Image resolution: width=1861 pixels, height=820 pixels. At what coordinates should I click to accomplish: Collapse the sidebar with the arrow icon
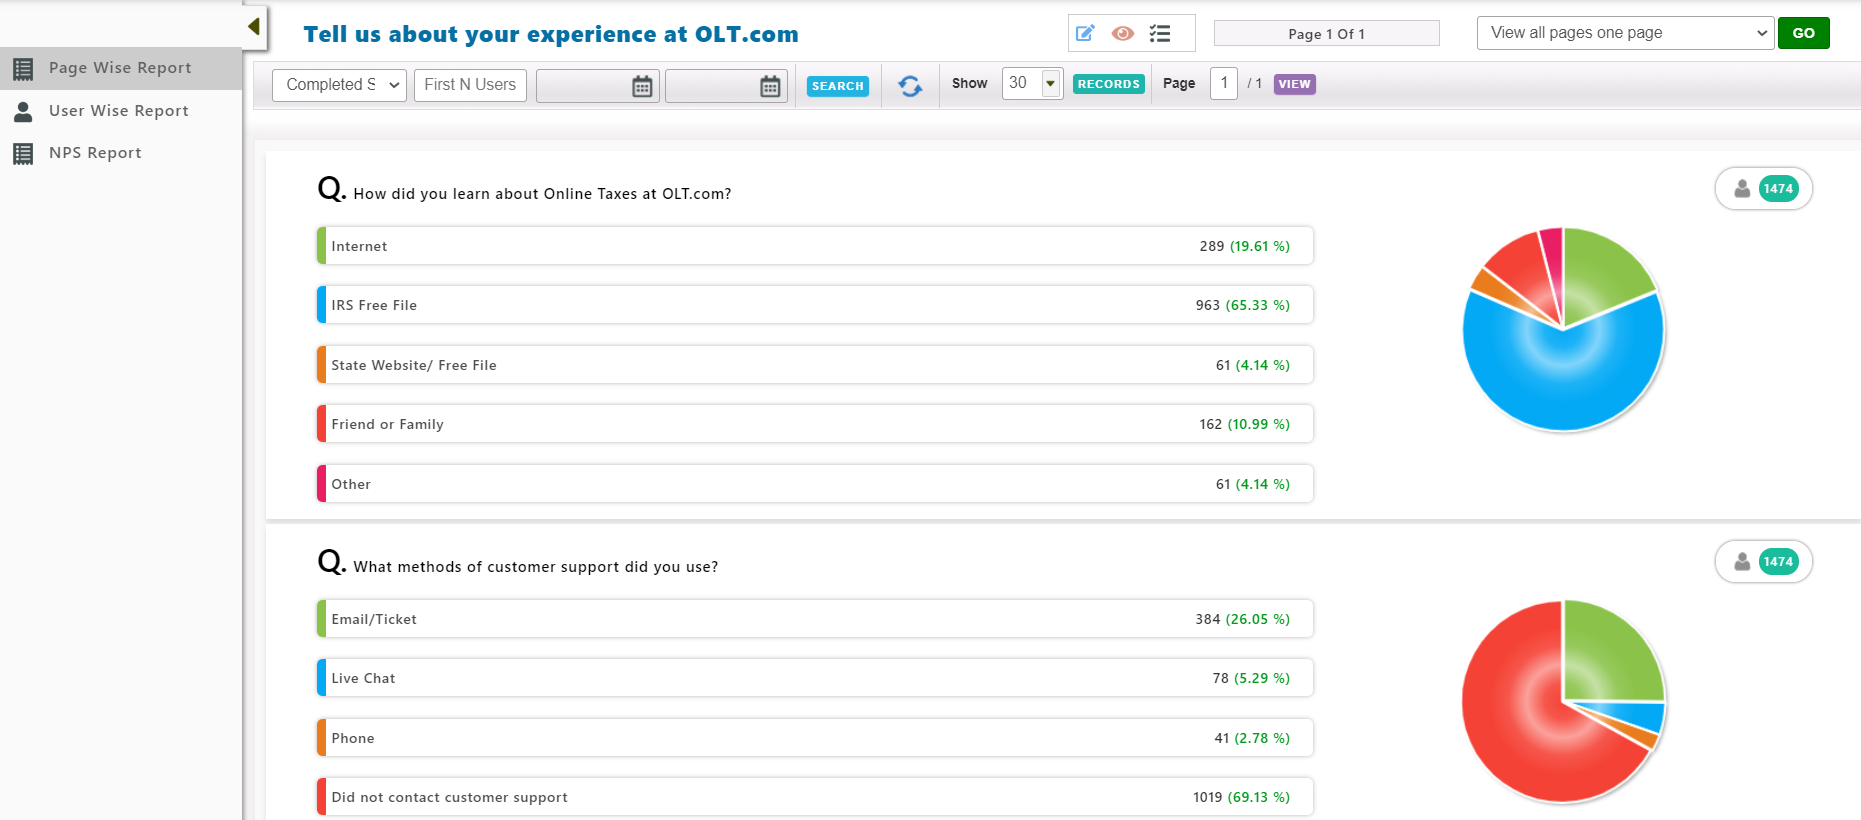coord(254,26)
